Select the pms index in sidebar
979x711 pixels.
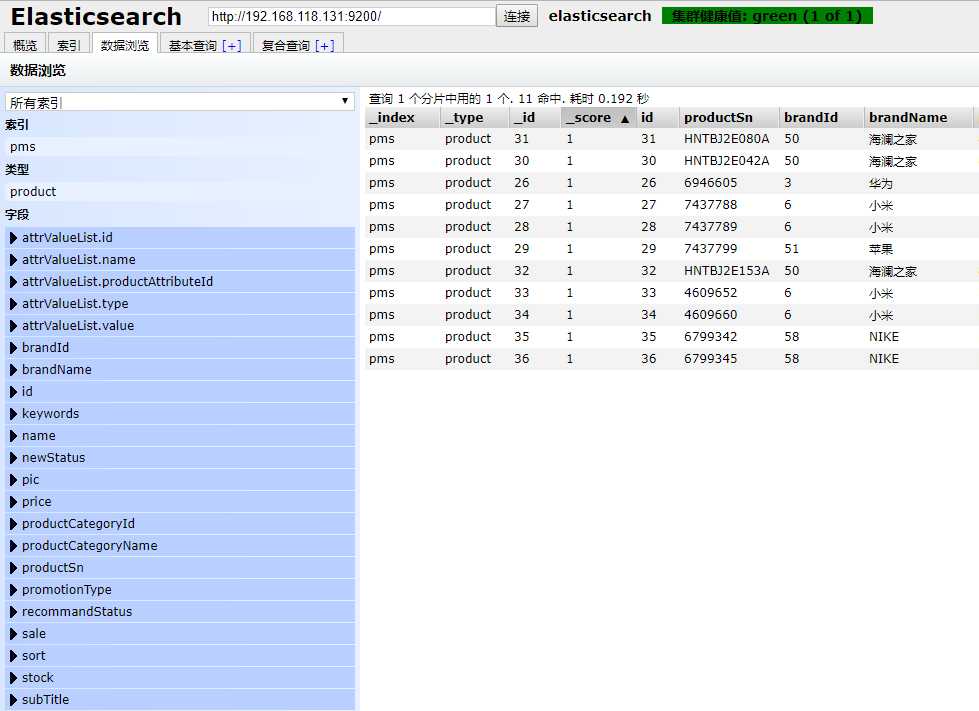pos(180,147)
